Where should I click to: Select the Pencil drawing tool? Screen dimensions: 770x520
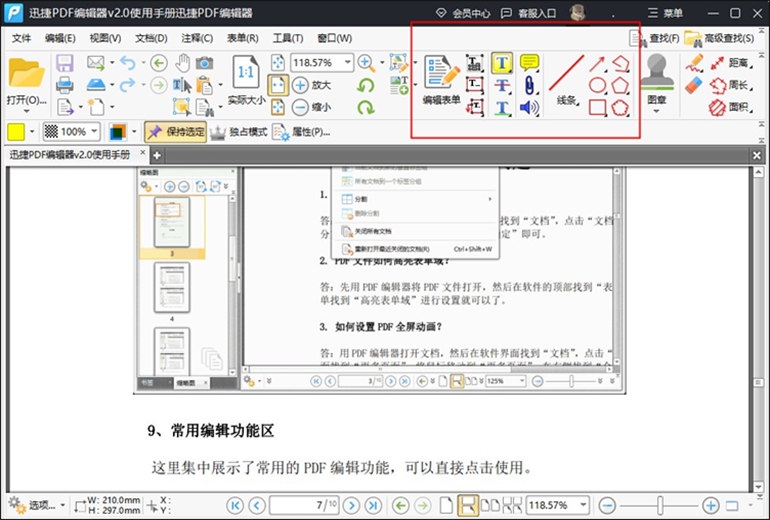pos(694,63)
